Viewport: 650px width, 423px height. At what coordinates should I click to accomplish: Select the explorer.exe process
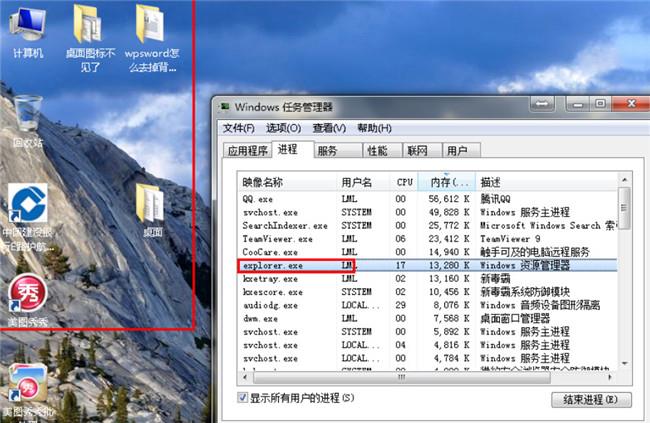(x=427, y=265)
